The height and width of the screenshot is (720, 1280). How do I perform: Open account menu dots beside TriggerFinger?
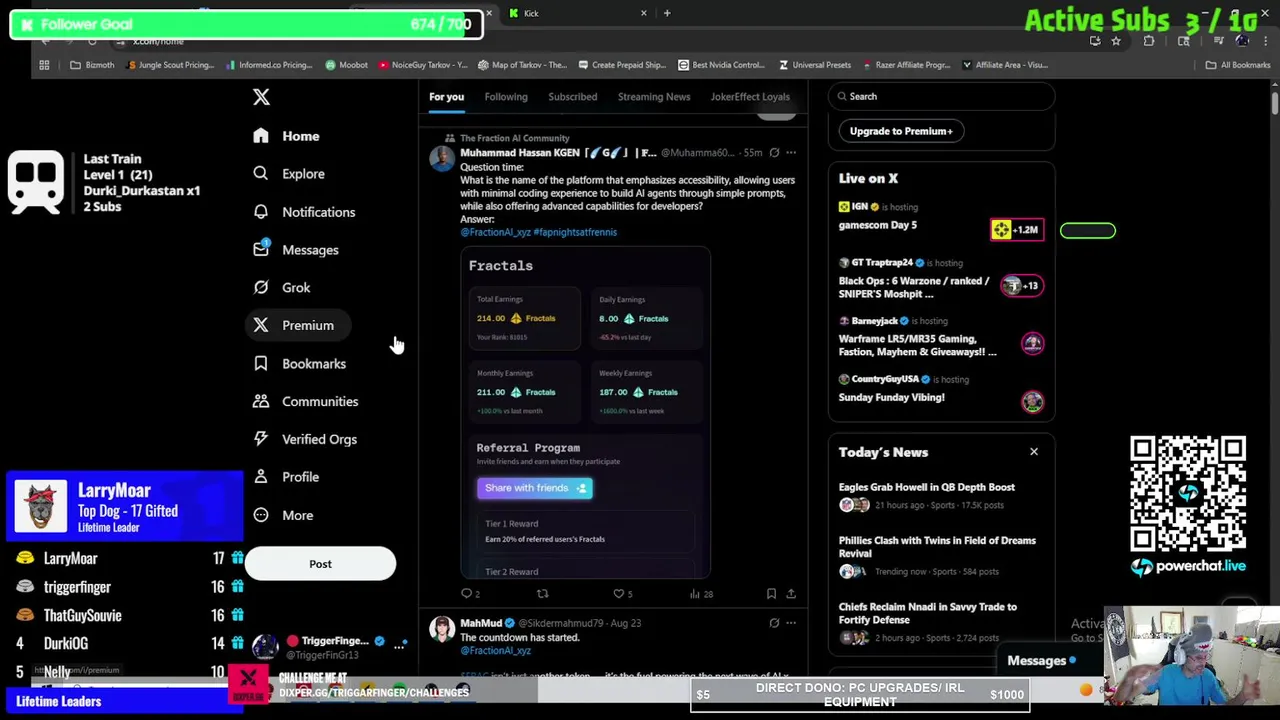click(x=399, y=647)
